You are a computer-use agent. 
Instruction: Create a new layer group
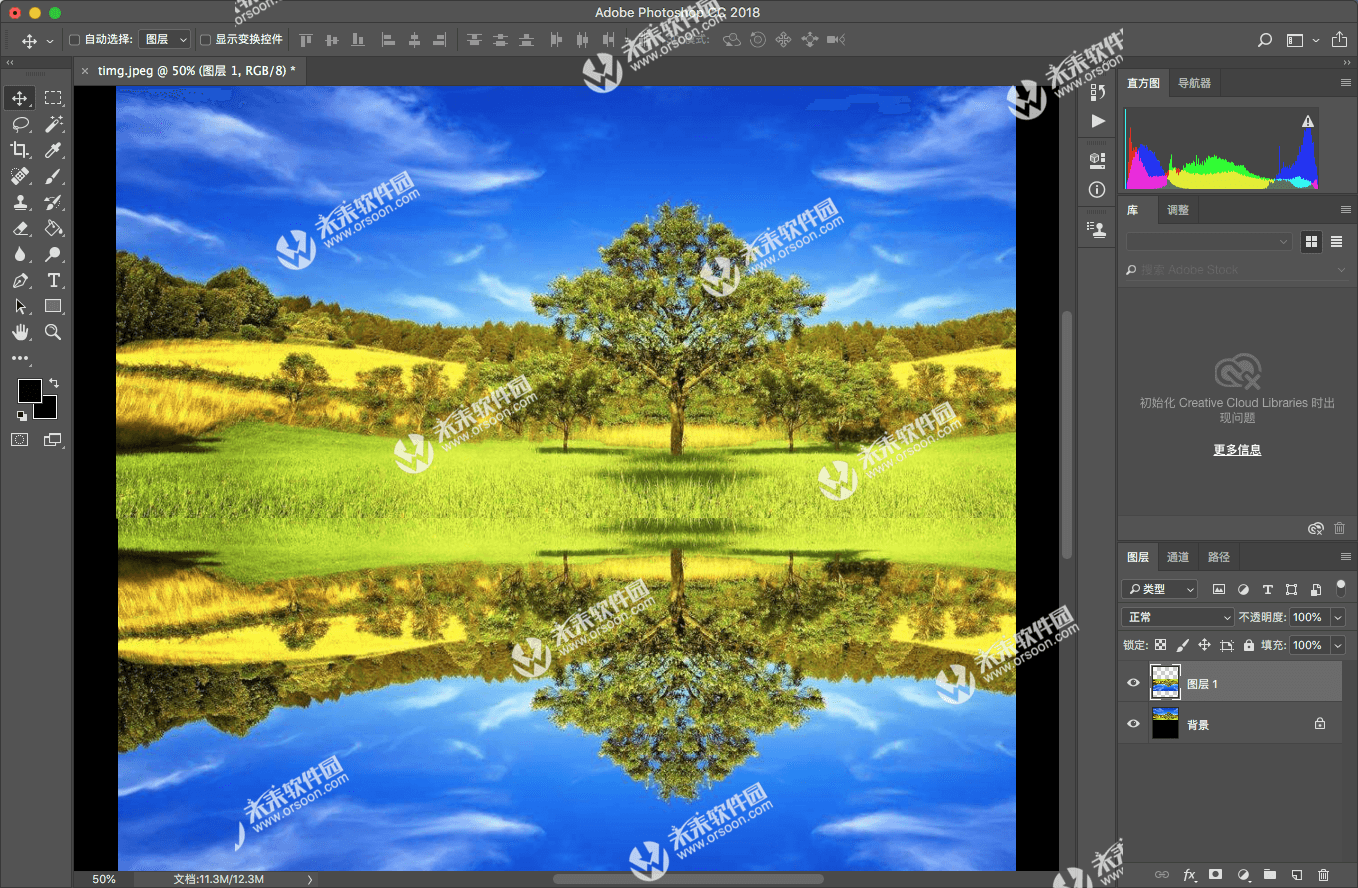[x=1270, y=874]
